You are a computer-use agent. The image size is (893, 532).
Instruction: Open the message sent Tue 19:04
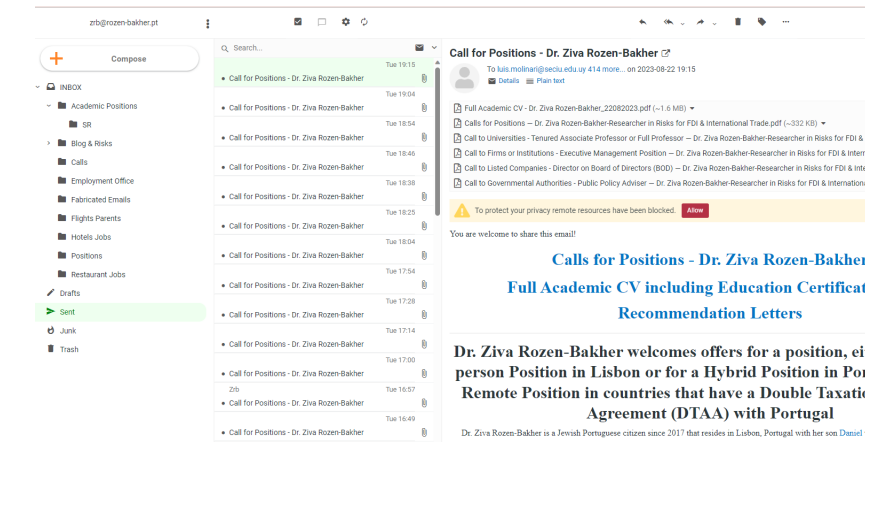pyautogui.click(x=323, y=102)
